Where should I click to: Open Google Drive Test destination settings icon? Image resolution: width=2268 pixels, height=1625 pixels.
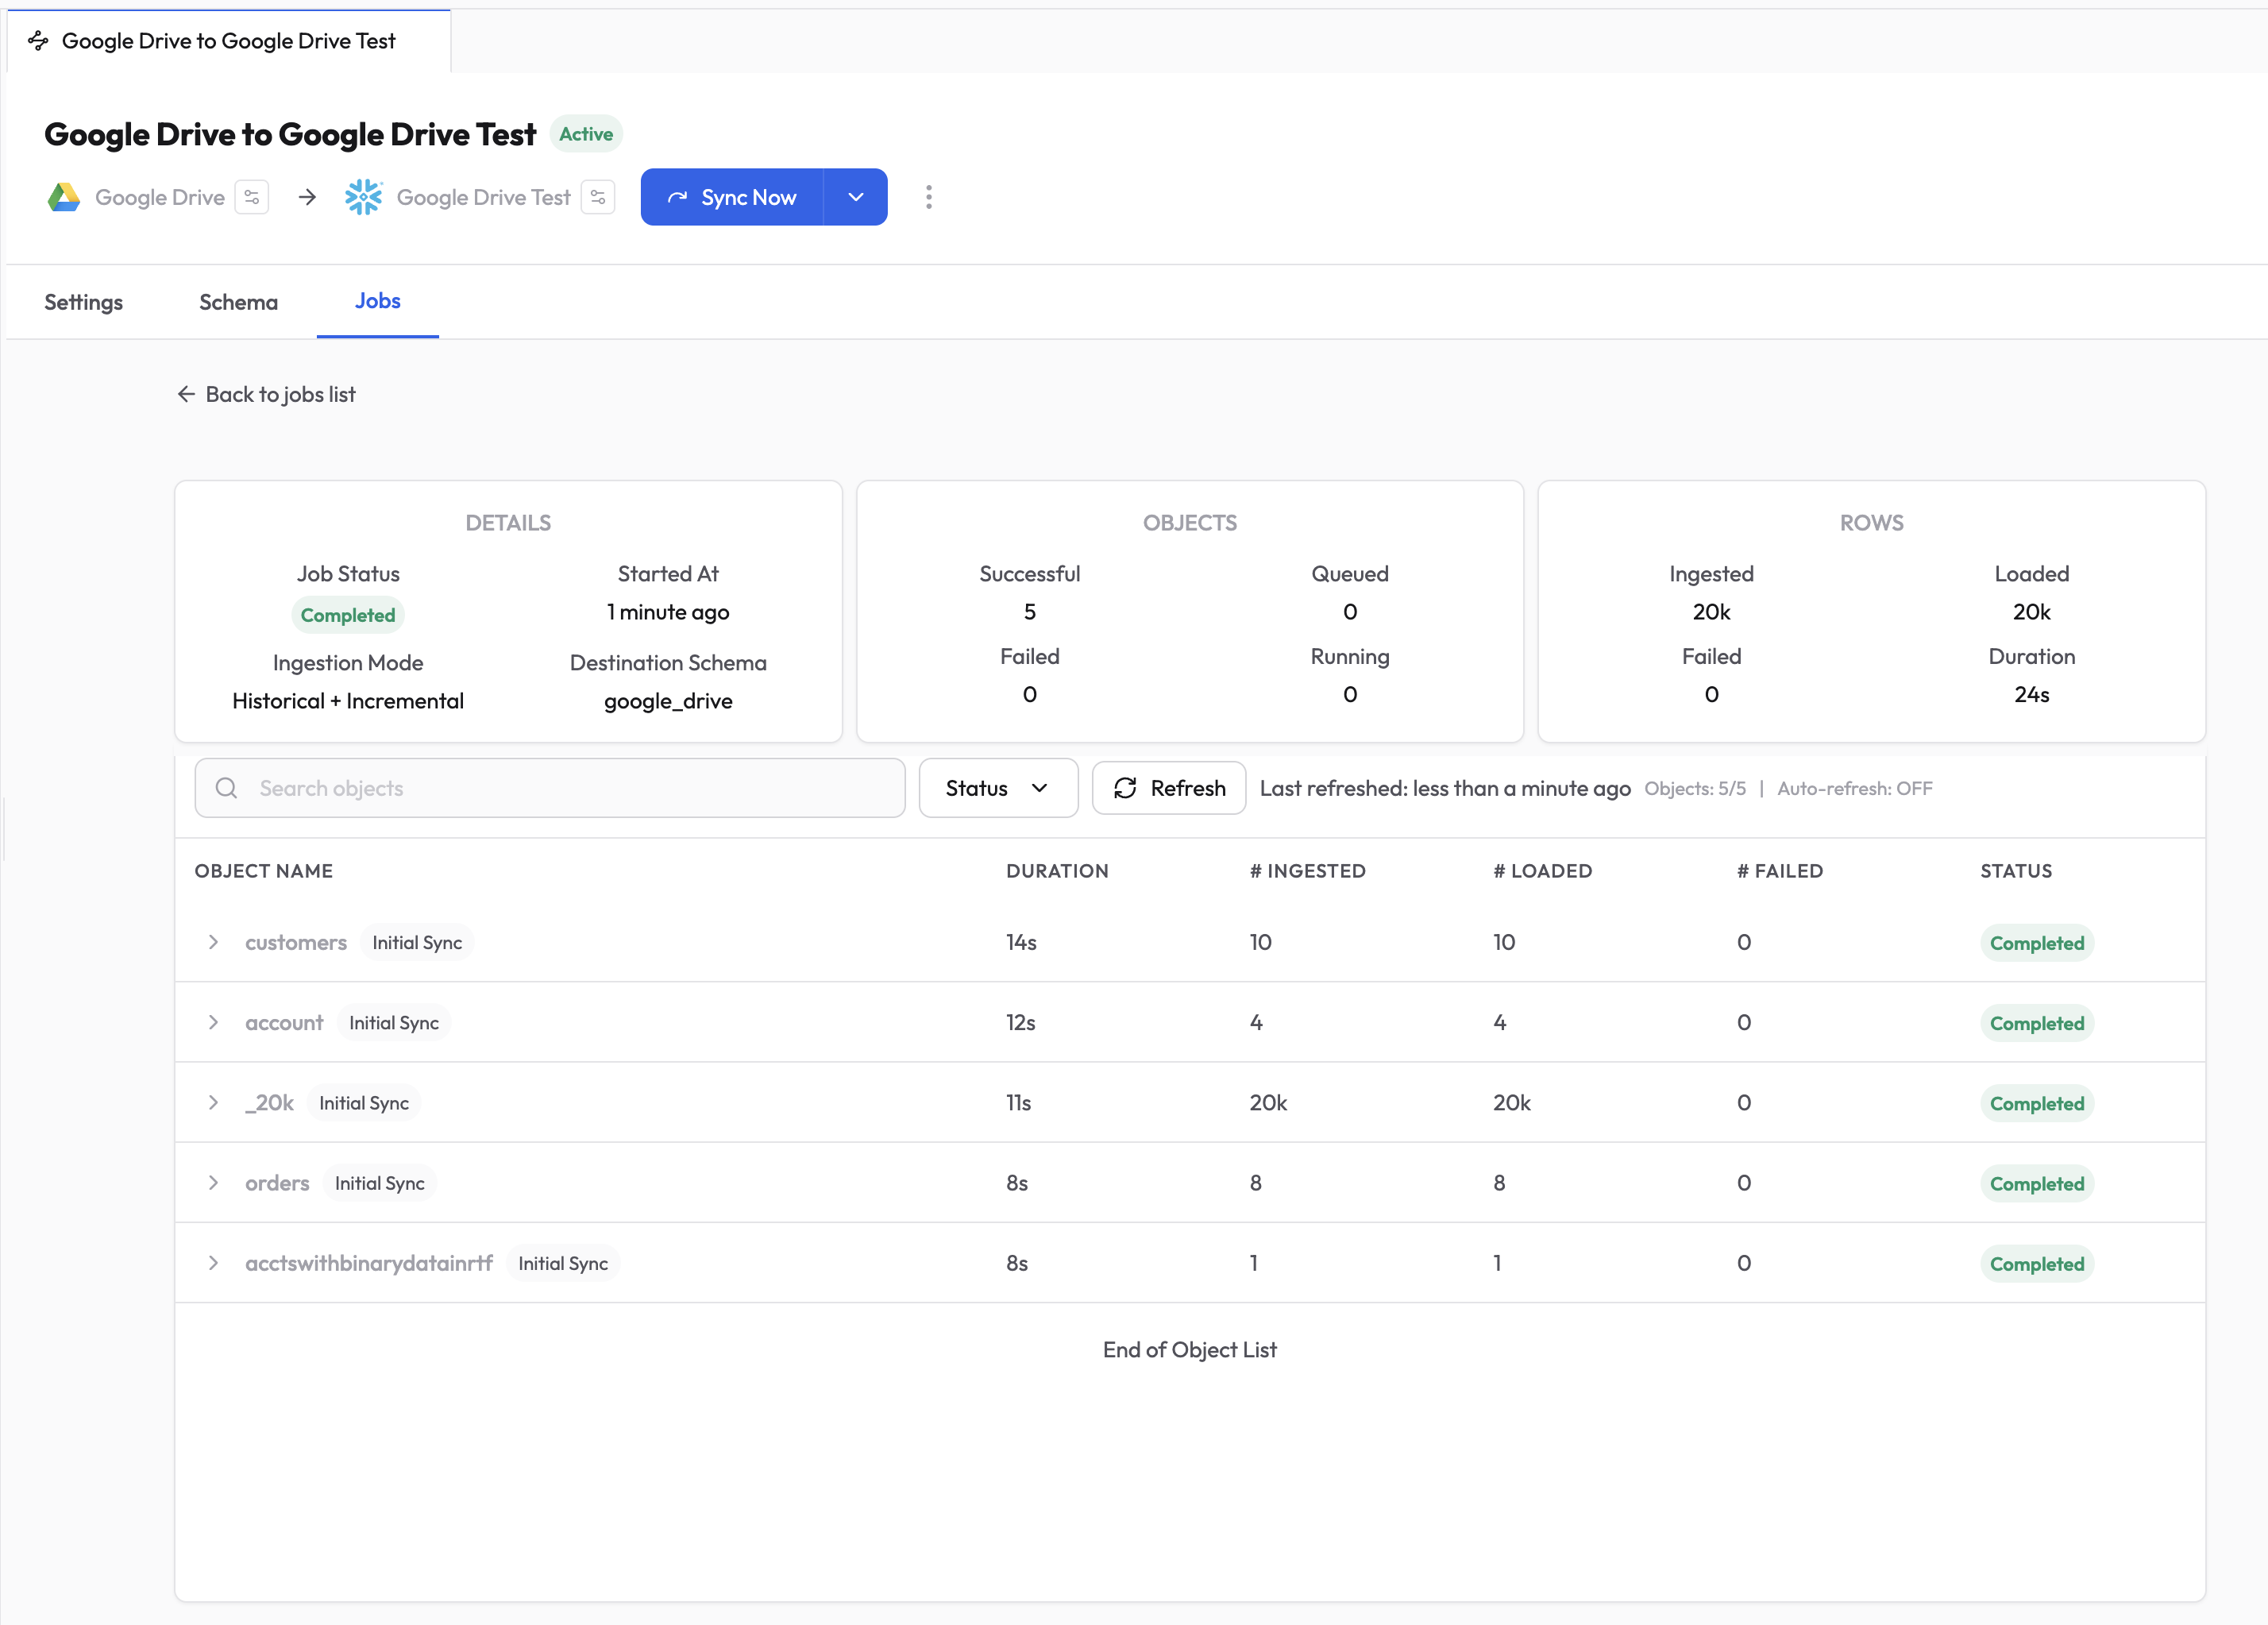pos(598,197)
